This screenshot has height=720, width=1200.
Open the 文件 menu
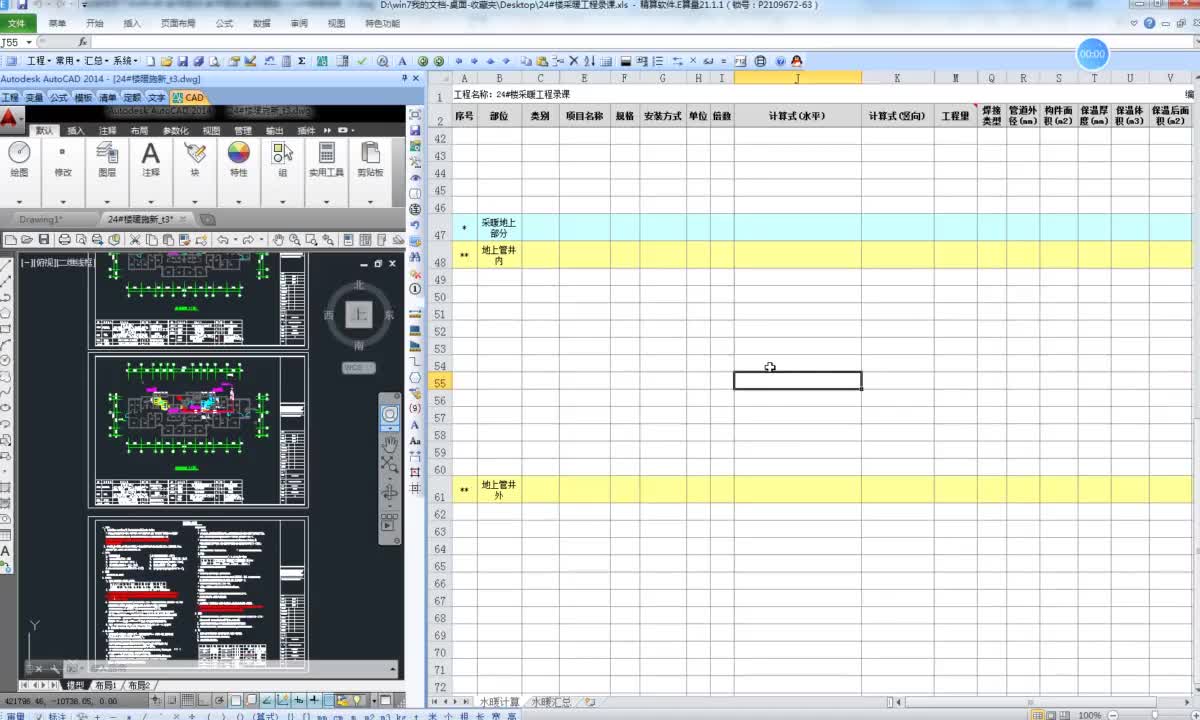click(x=17, y=23)
